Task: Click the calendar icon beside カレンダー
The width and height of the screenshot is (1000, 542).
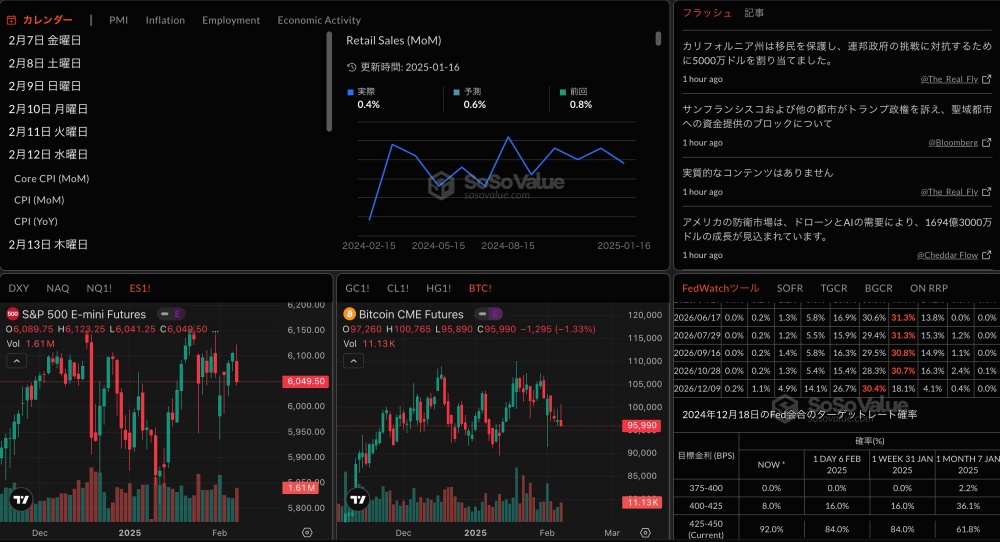Action: point(11,20)
